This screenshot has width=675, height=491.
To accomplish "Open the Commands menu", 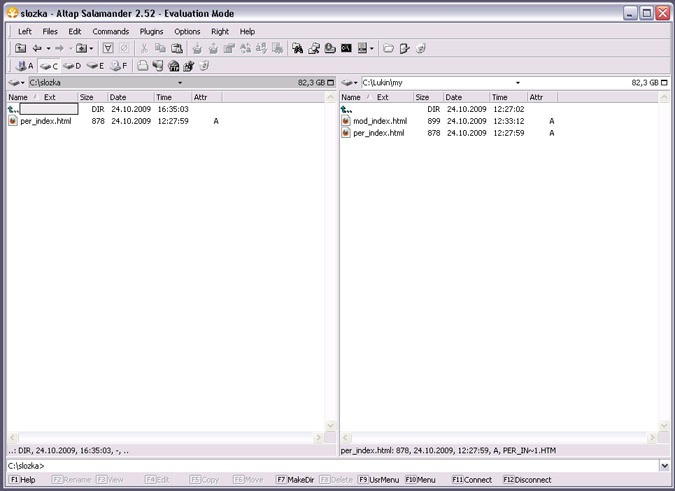I will pyautogui.click(x=110, y=31).
